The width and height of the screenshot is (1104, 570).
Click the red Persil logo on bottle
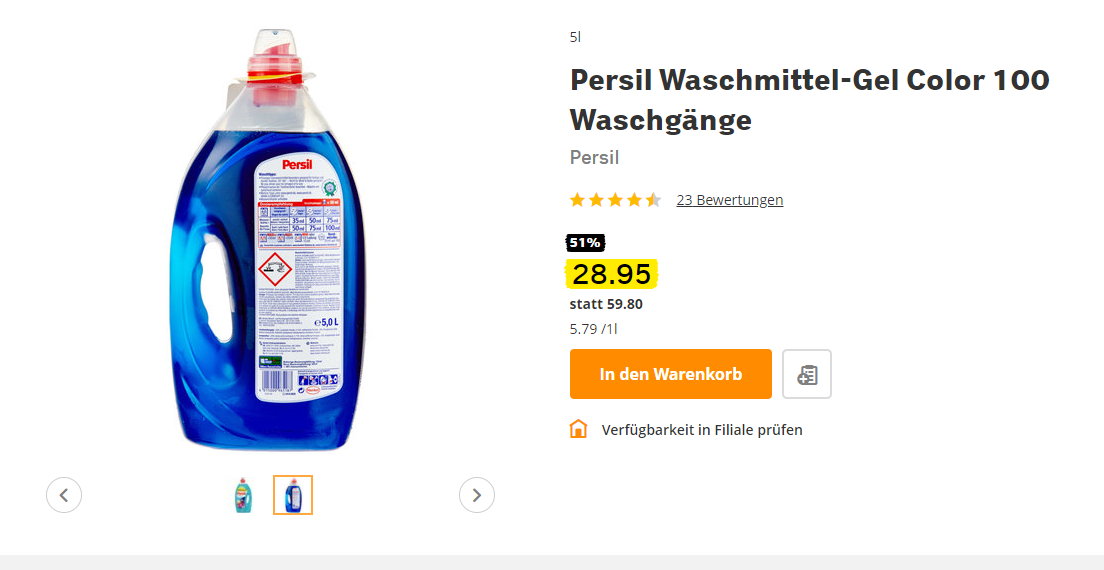pos(297,164)
